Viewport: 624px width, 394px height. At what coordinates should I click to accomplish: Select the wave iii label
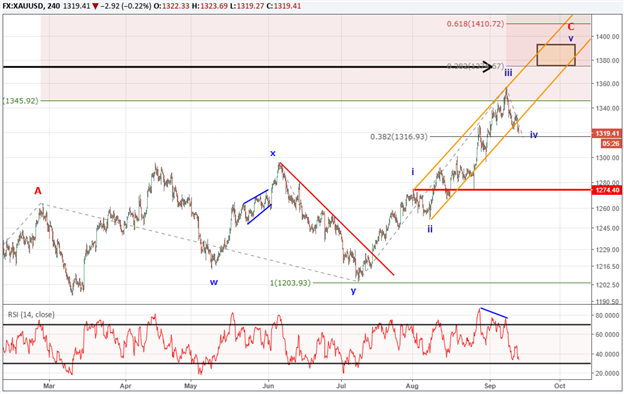click(x=508, y=73)
